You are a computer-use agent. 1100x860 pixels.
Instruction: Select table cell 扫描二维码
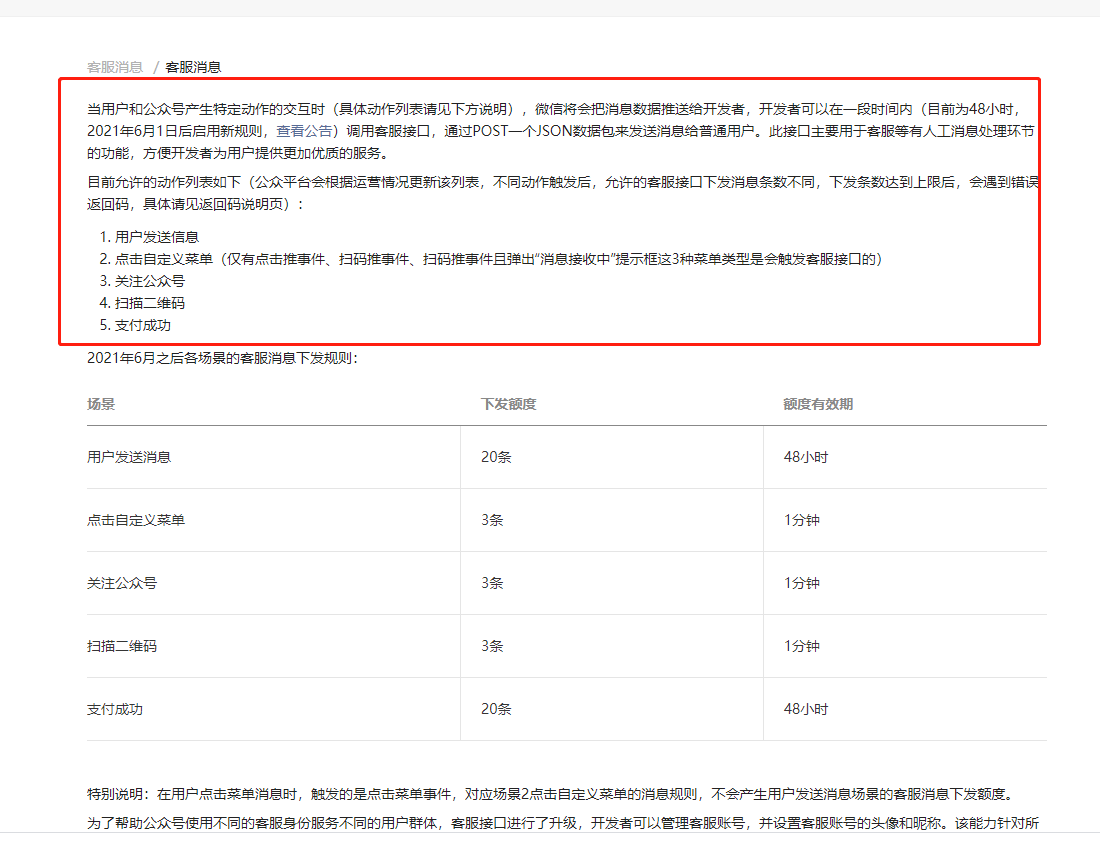pyautogui.click(x=122, y=647)
